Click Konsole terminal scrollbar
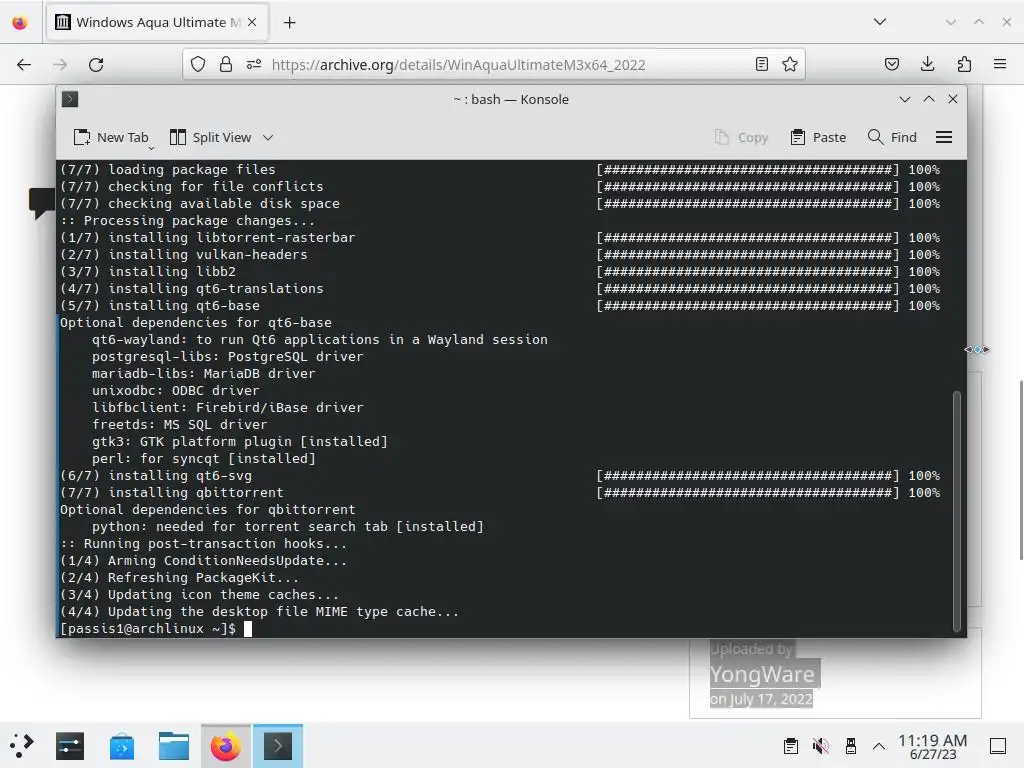The width and height of the screenshot is (1024, 768). click(x=957, y=511)
